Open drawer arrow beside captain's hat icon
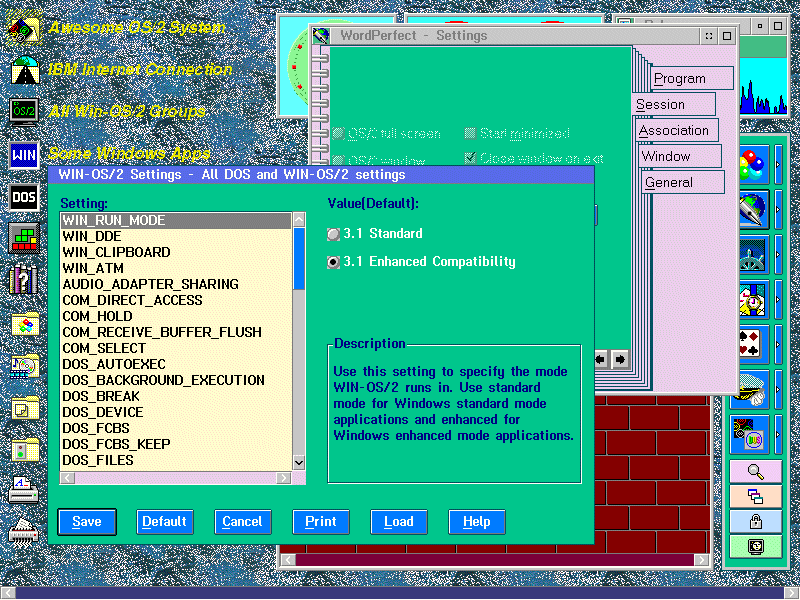 pos(778,390)
